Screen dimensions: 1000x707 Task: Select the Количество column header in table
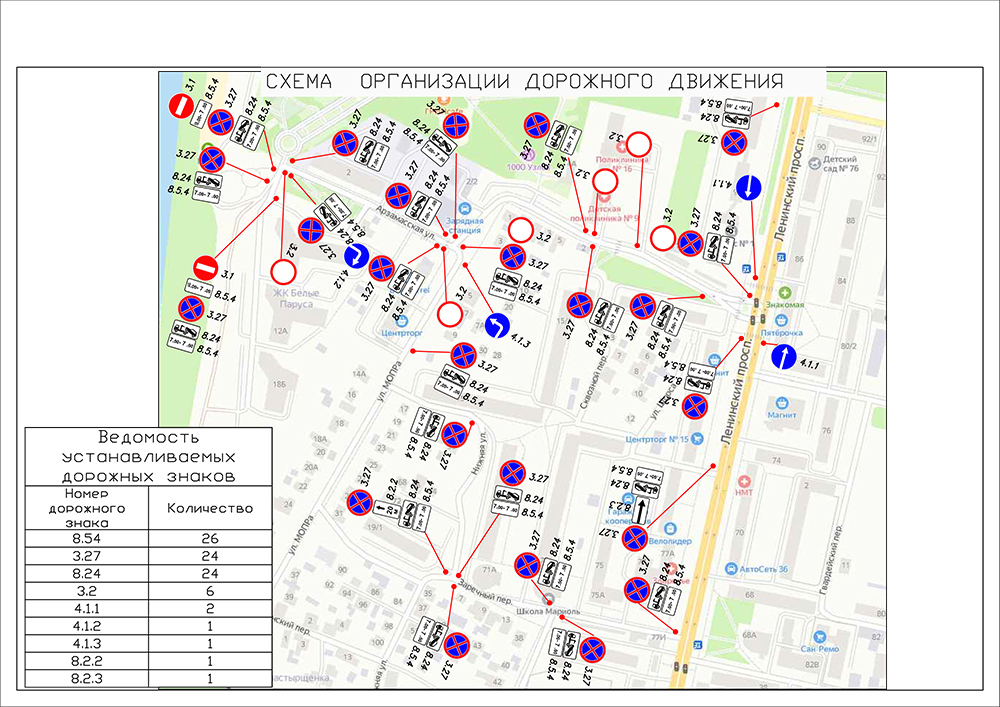(x=210, y=508)
